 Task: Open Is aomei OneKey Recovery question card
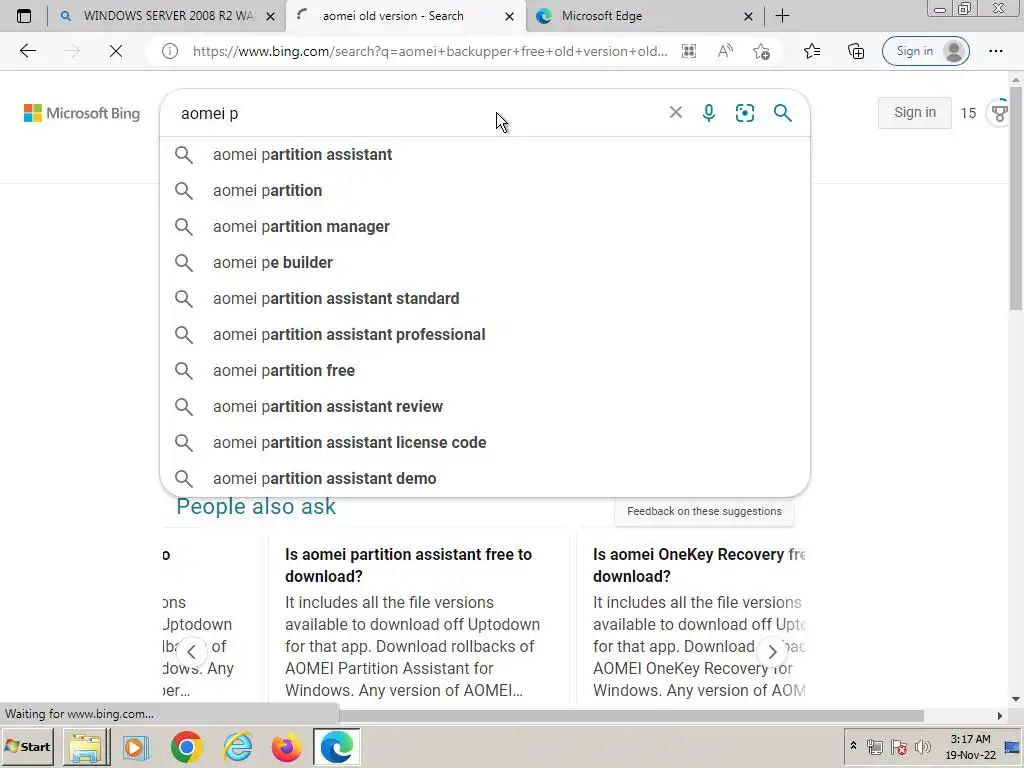click(699, 565)
